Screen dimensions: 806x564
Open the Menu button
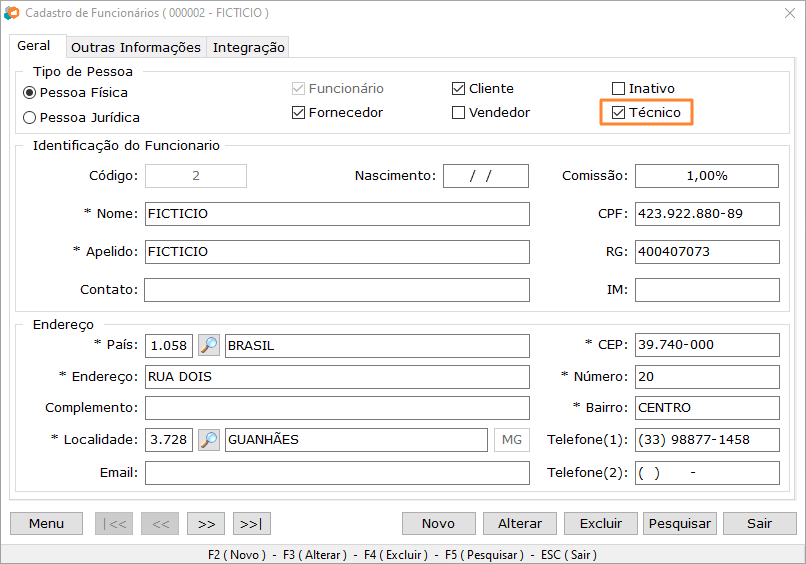coord(47,523)
